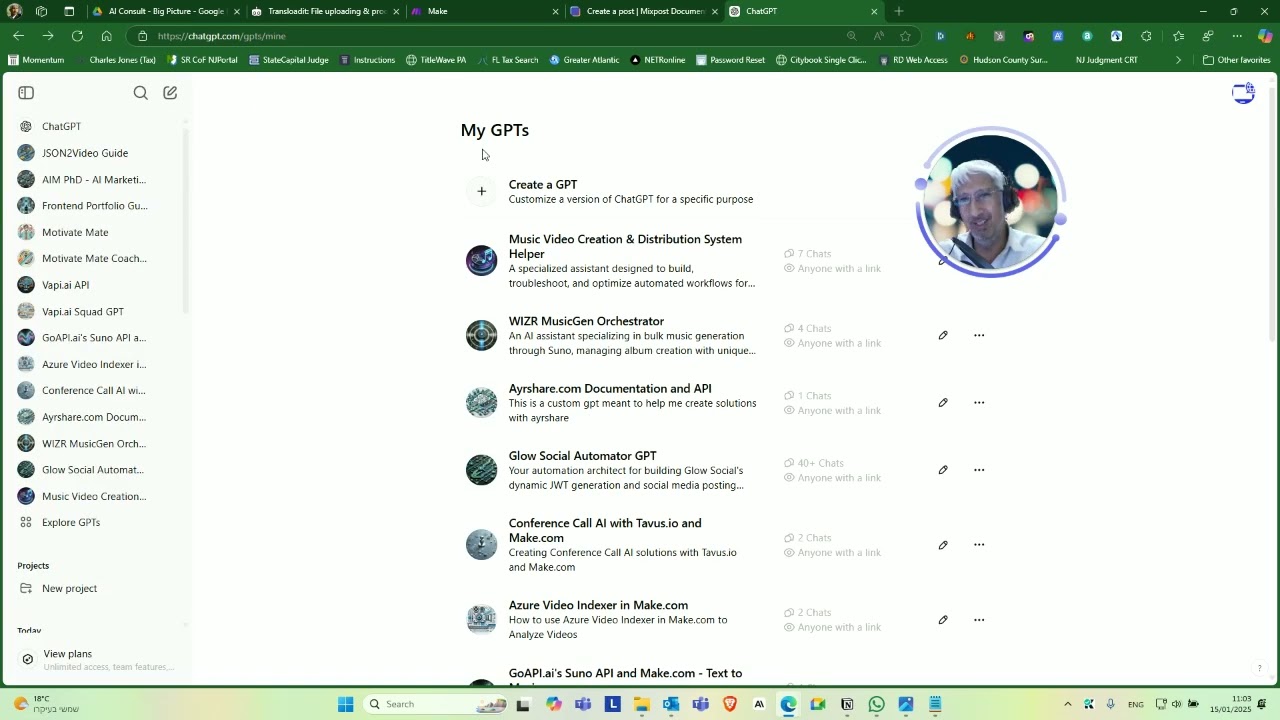Open more options for WIZR MusicGen Orchestrator

click(979, 335)
